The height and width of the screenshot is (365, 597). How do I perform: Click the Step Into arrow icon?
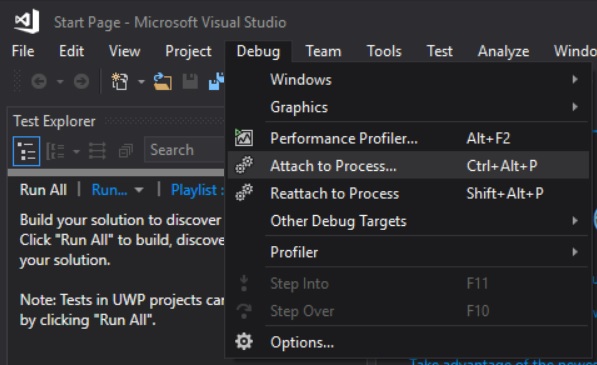click(244, 283)
